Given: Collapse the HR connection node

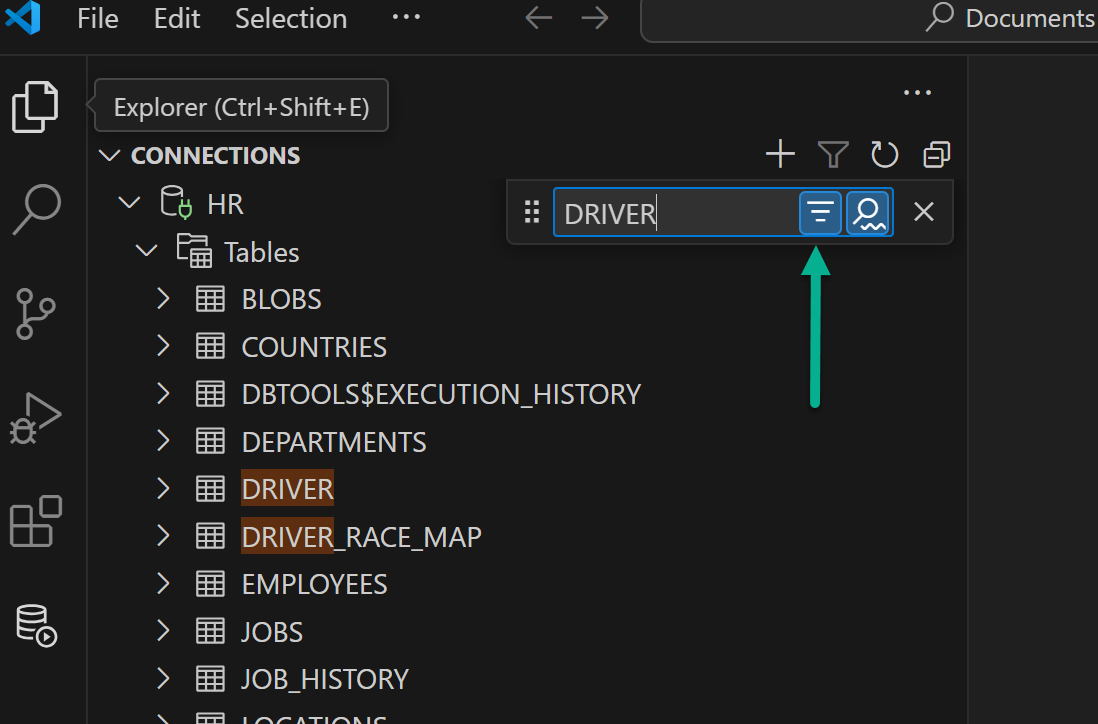Looking at the screenshot, I should (x=129, y=203).
